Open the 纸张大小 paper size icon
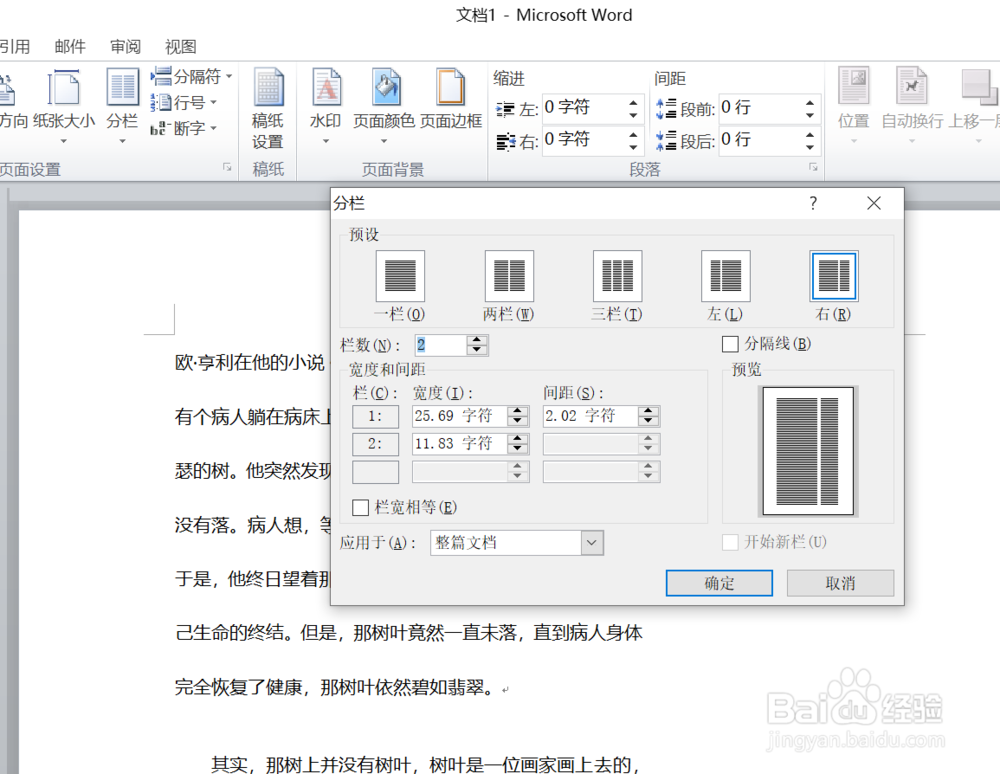 coord(64,89)
